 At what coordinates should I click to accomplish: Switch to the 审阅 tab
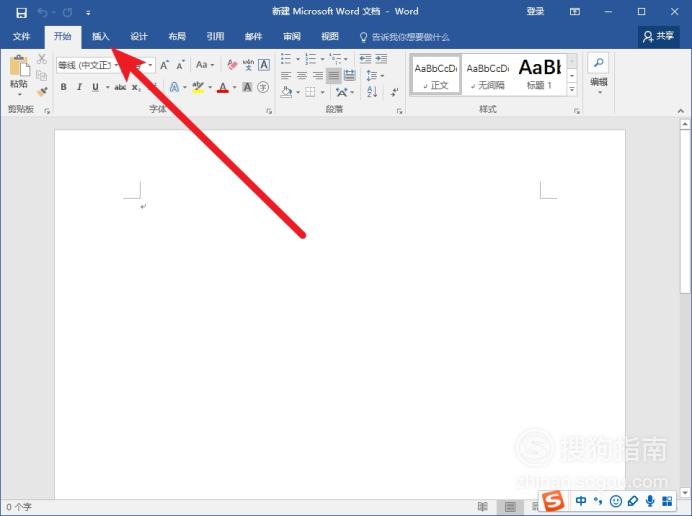(x=292, y=37)
